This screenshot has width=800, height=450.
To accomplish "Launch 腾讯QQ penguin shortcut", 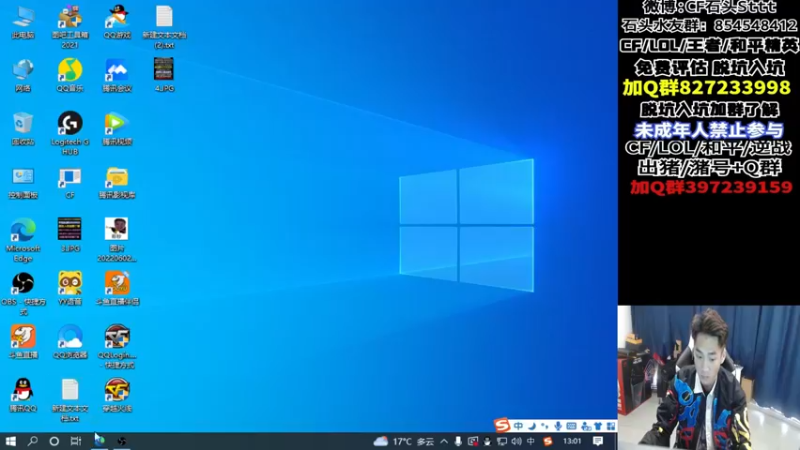I will pos(23,395).
